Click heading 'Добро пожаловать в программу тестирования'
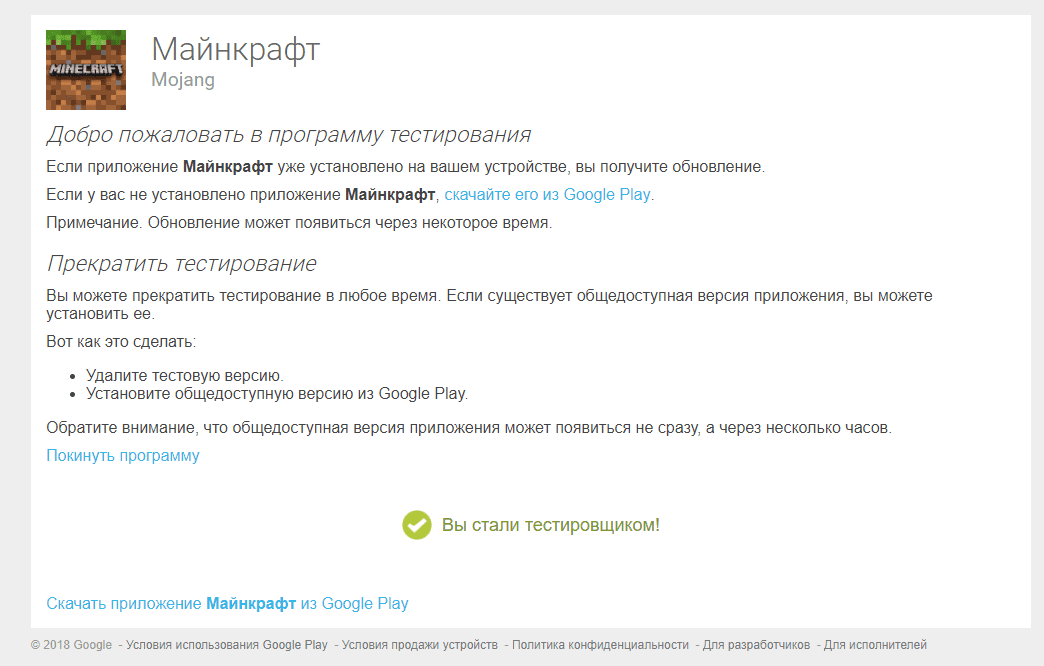 288,135
